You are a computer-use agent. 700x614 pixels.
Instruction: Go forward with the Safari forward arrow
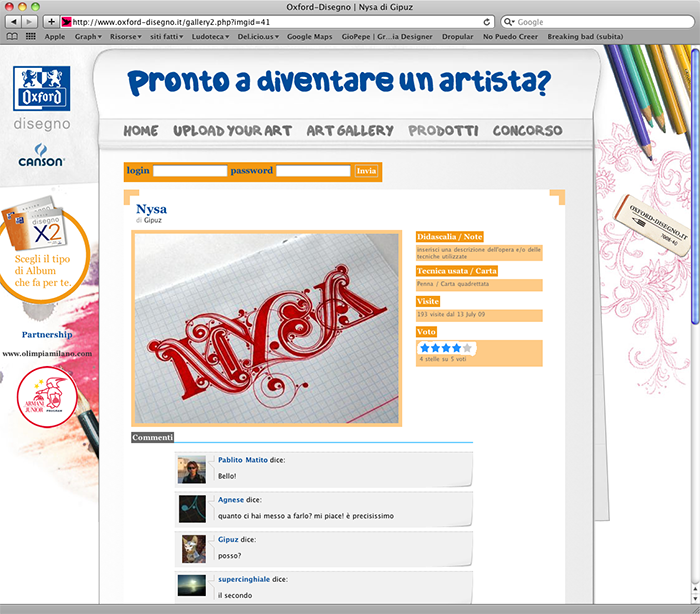[x=29, y=21]
